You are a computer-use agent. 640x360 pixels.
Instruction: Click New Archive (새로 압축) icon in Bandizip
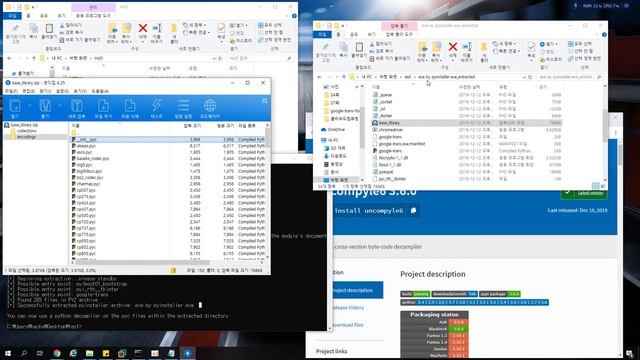point(77,106)
